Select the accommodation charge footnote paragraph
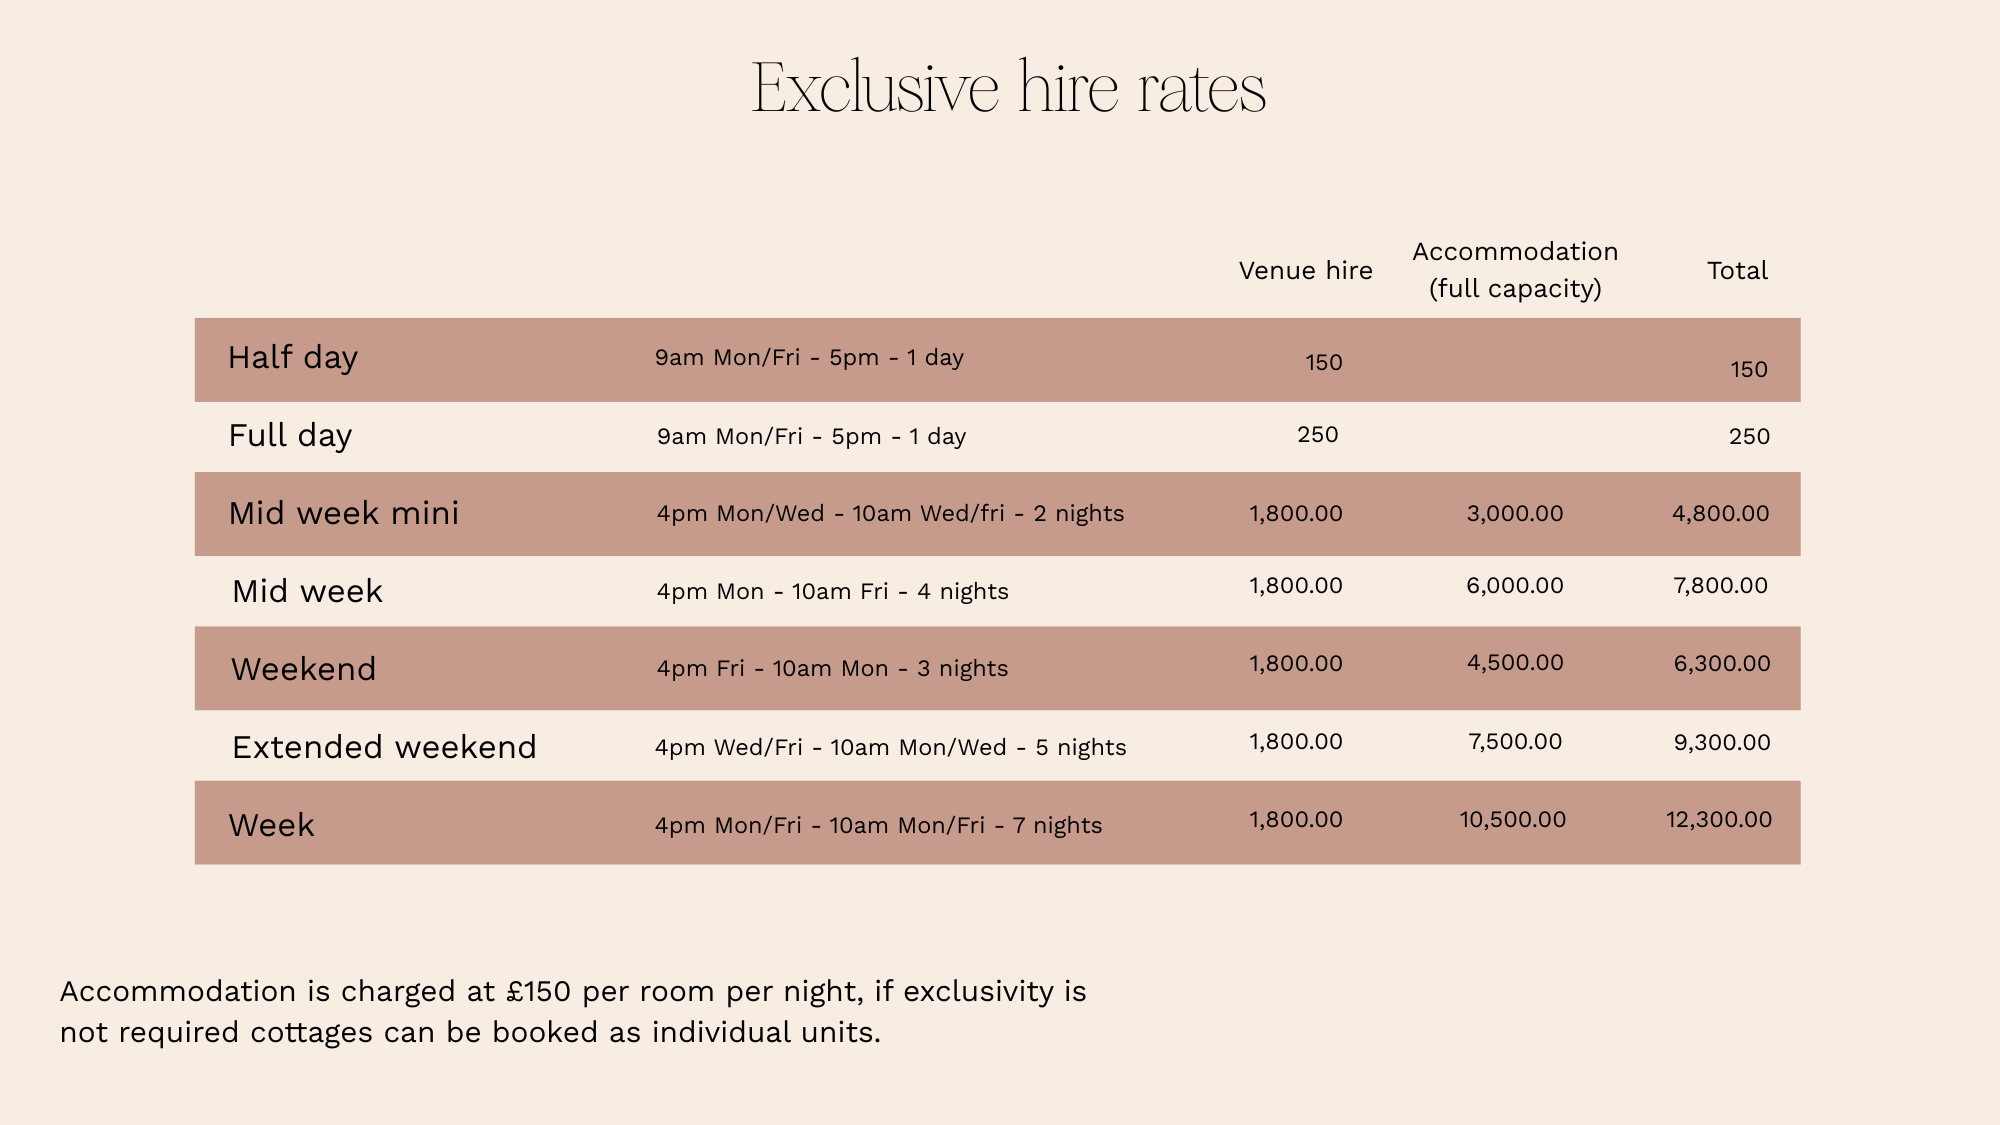 coord(573,1012)
